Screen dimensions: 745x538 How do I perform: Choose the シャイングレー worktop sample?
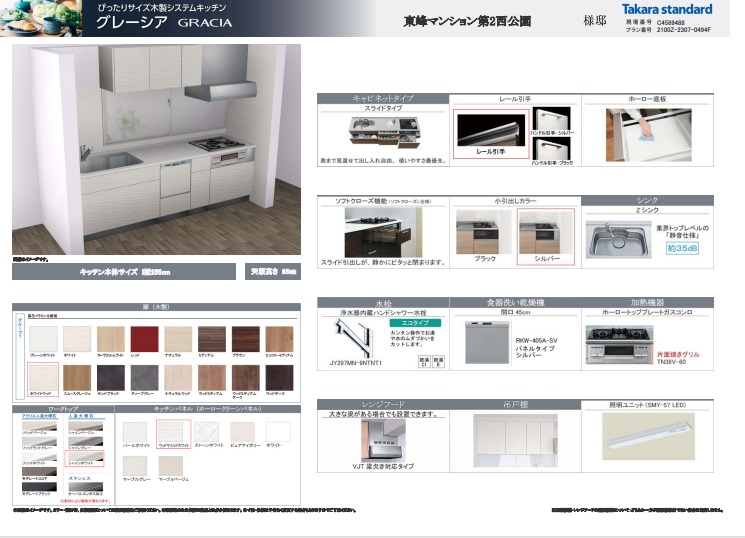click(86, 441)
